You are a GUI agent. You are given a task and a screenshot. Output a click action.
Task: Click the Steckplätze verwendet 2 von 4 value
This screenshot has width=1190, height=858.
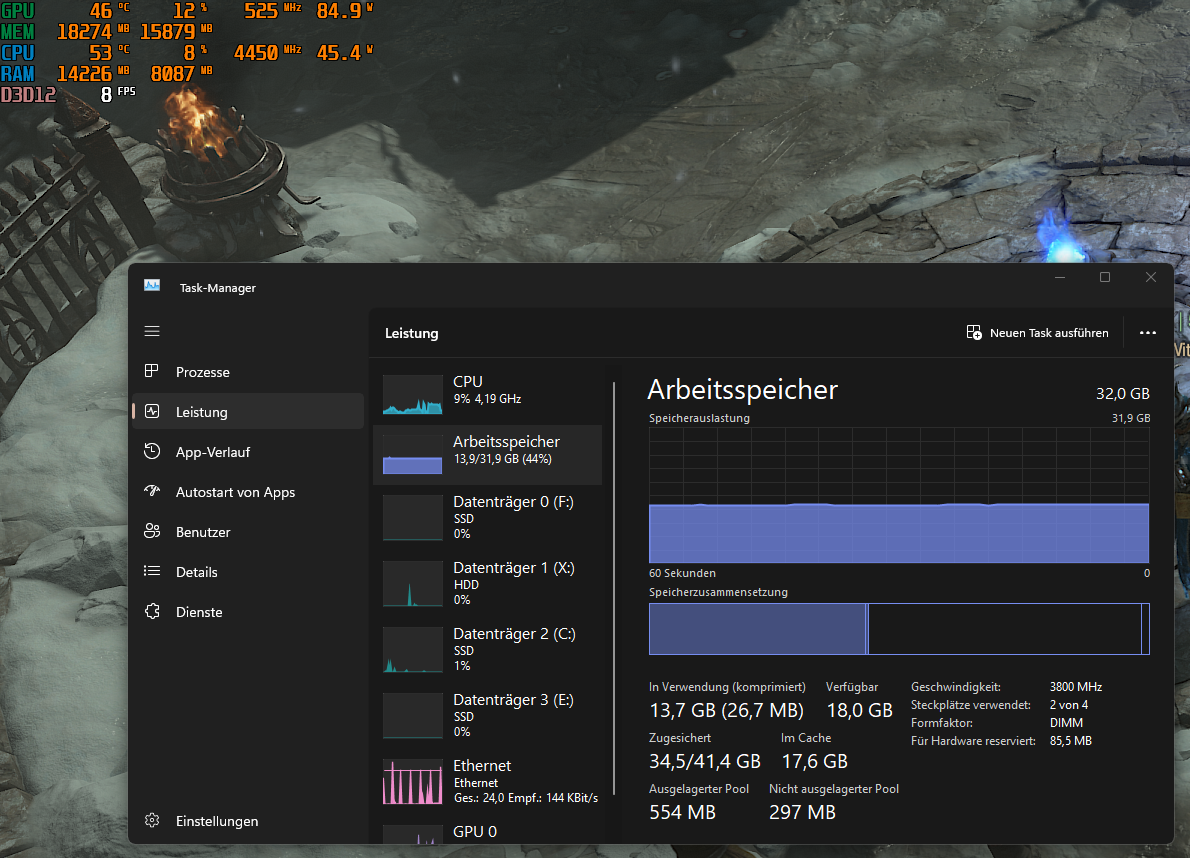[x=1069, y=705]
